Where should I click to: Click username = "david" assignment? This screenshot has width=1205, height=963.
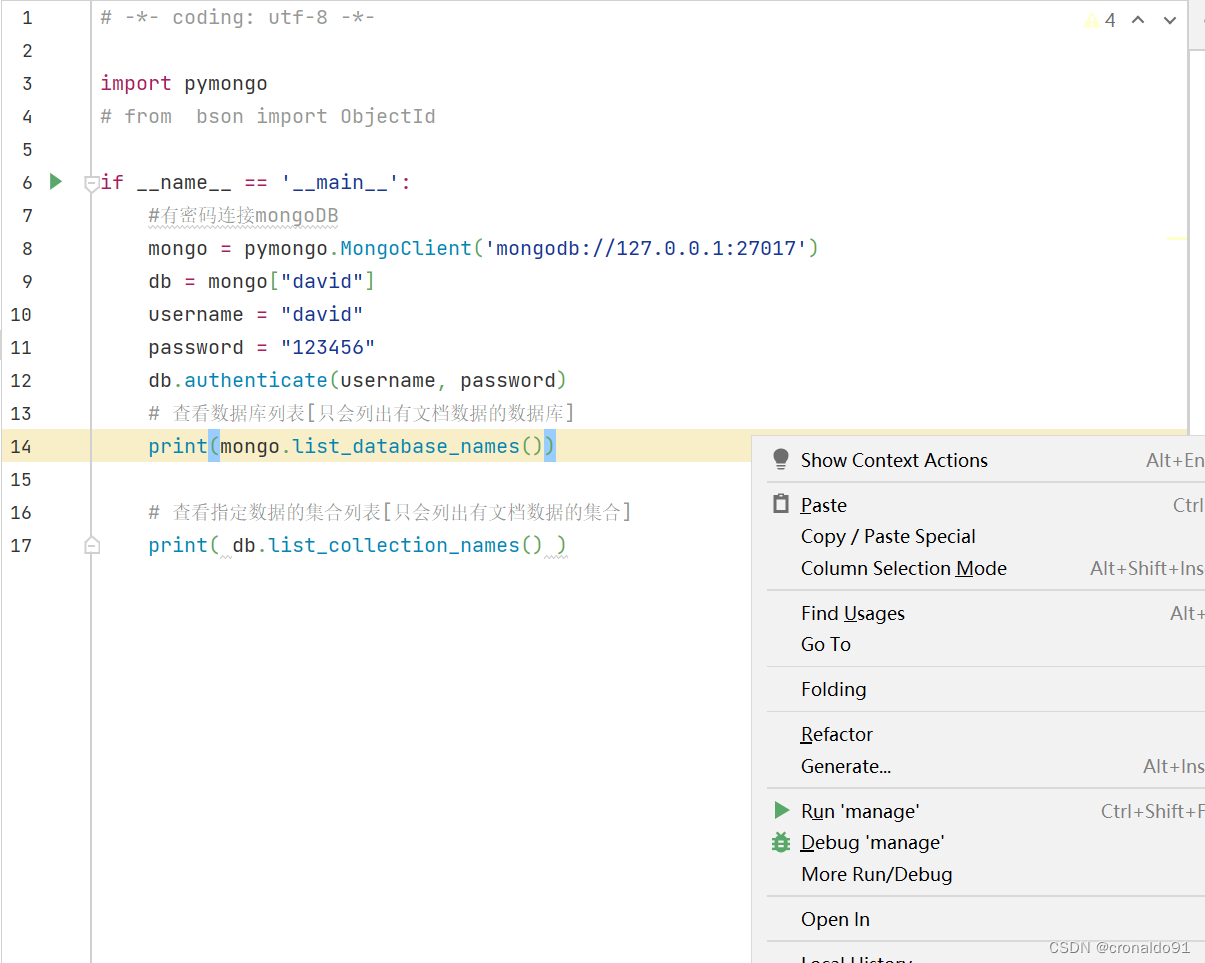coord(255,314)
